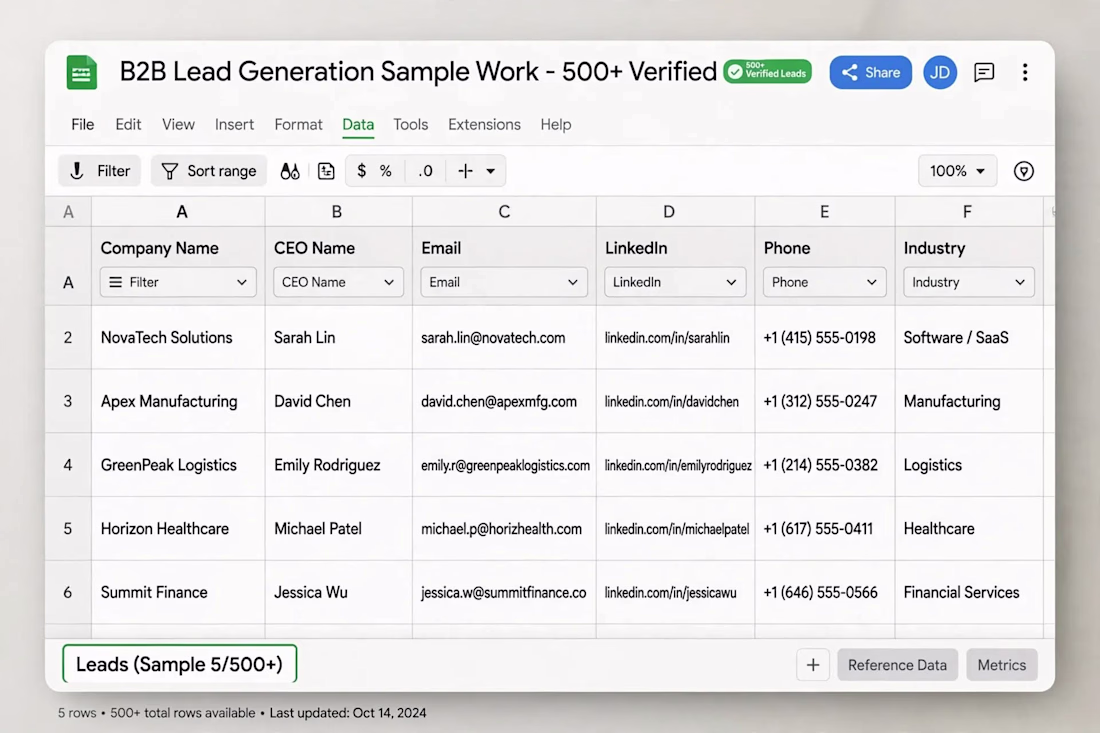This screenshot has width=1100, height=733.
Task: Select the Financial Services cell
Action: coord(970,593)
